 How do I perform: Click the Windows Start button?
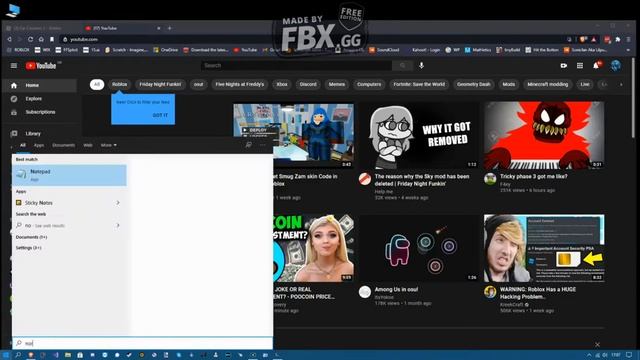pos(6,355)
